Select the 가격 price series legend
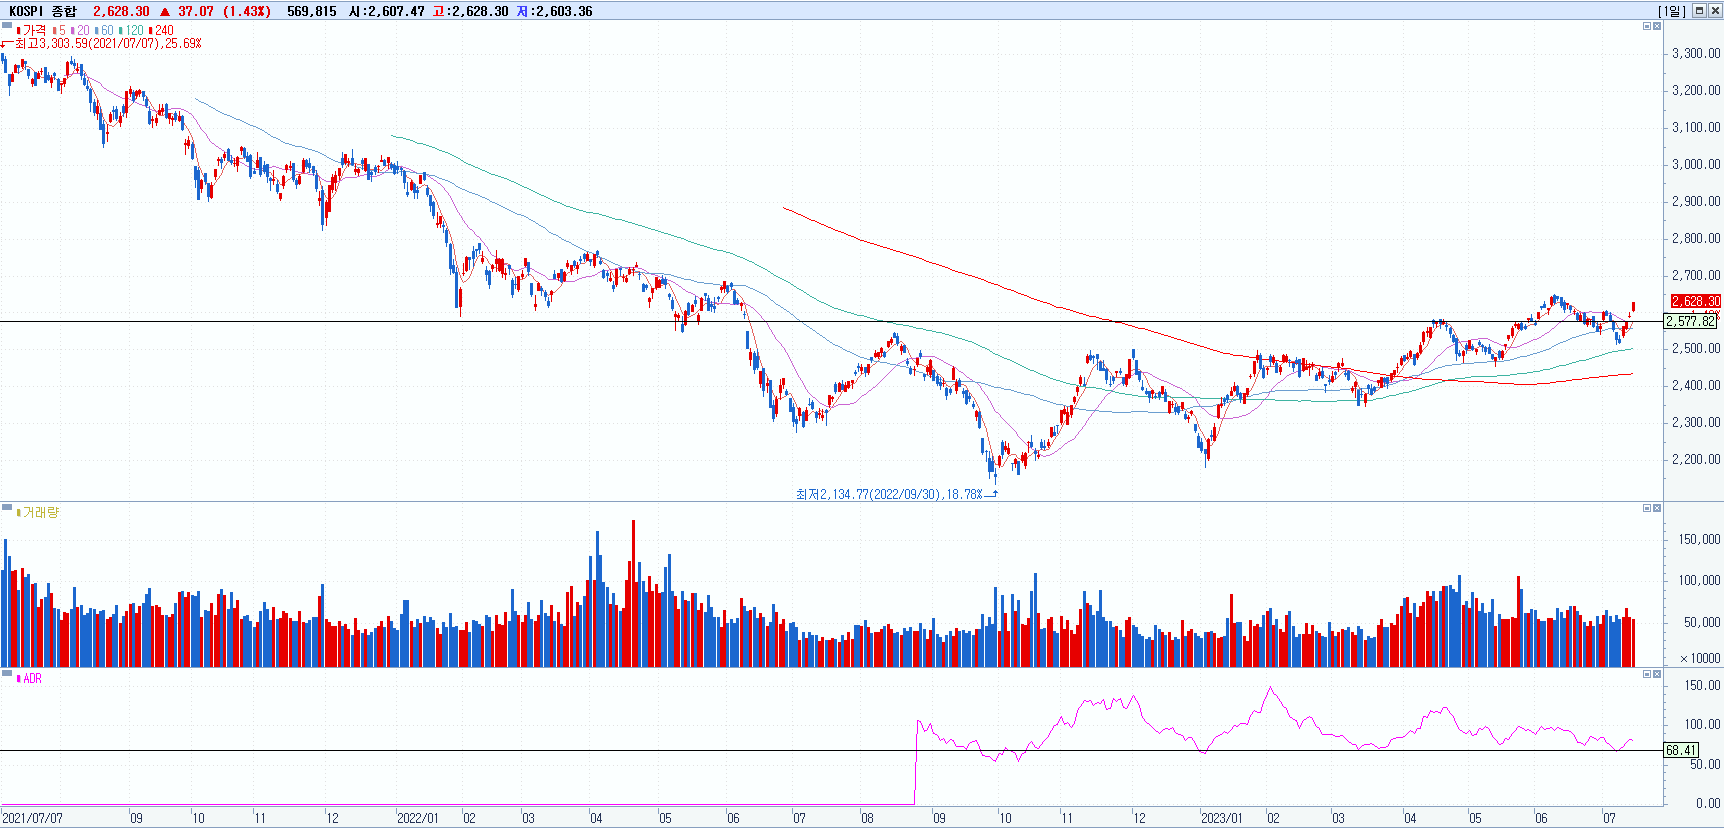The height and width of the screenshot is (828, 1724). 31,30
